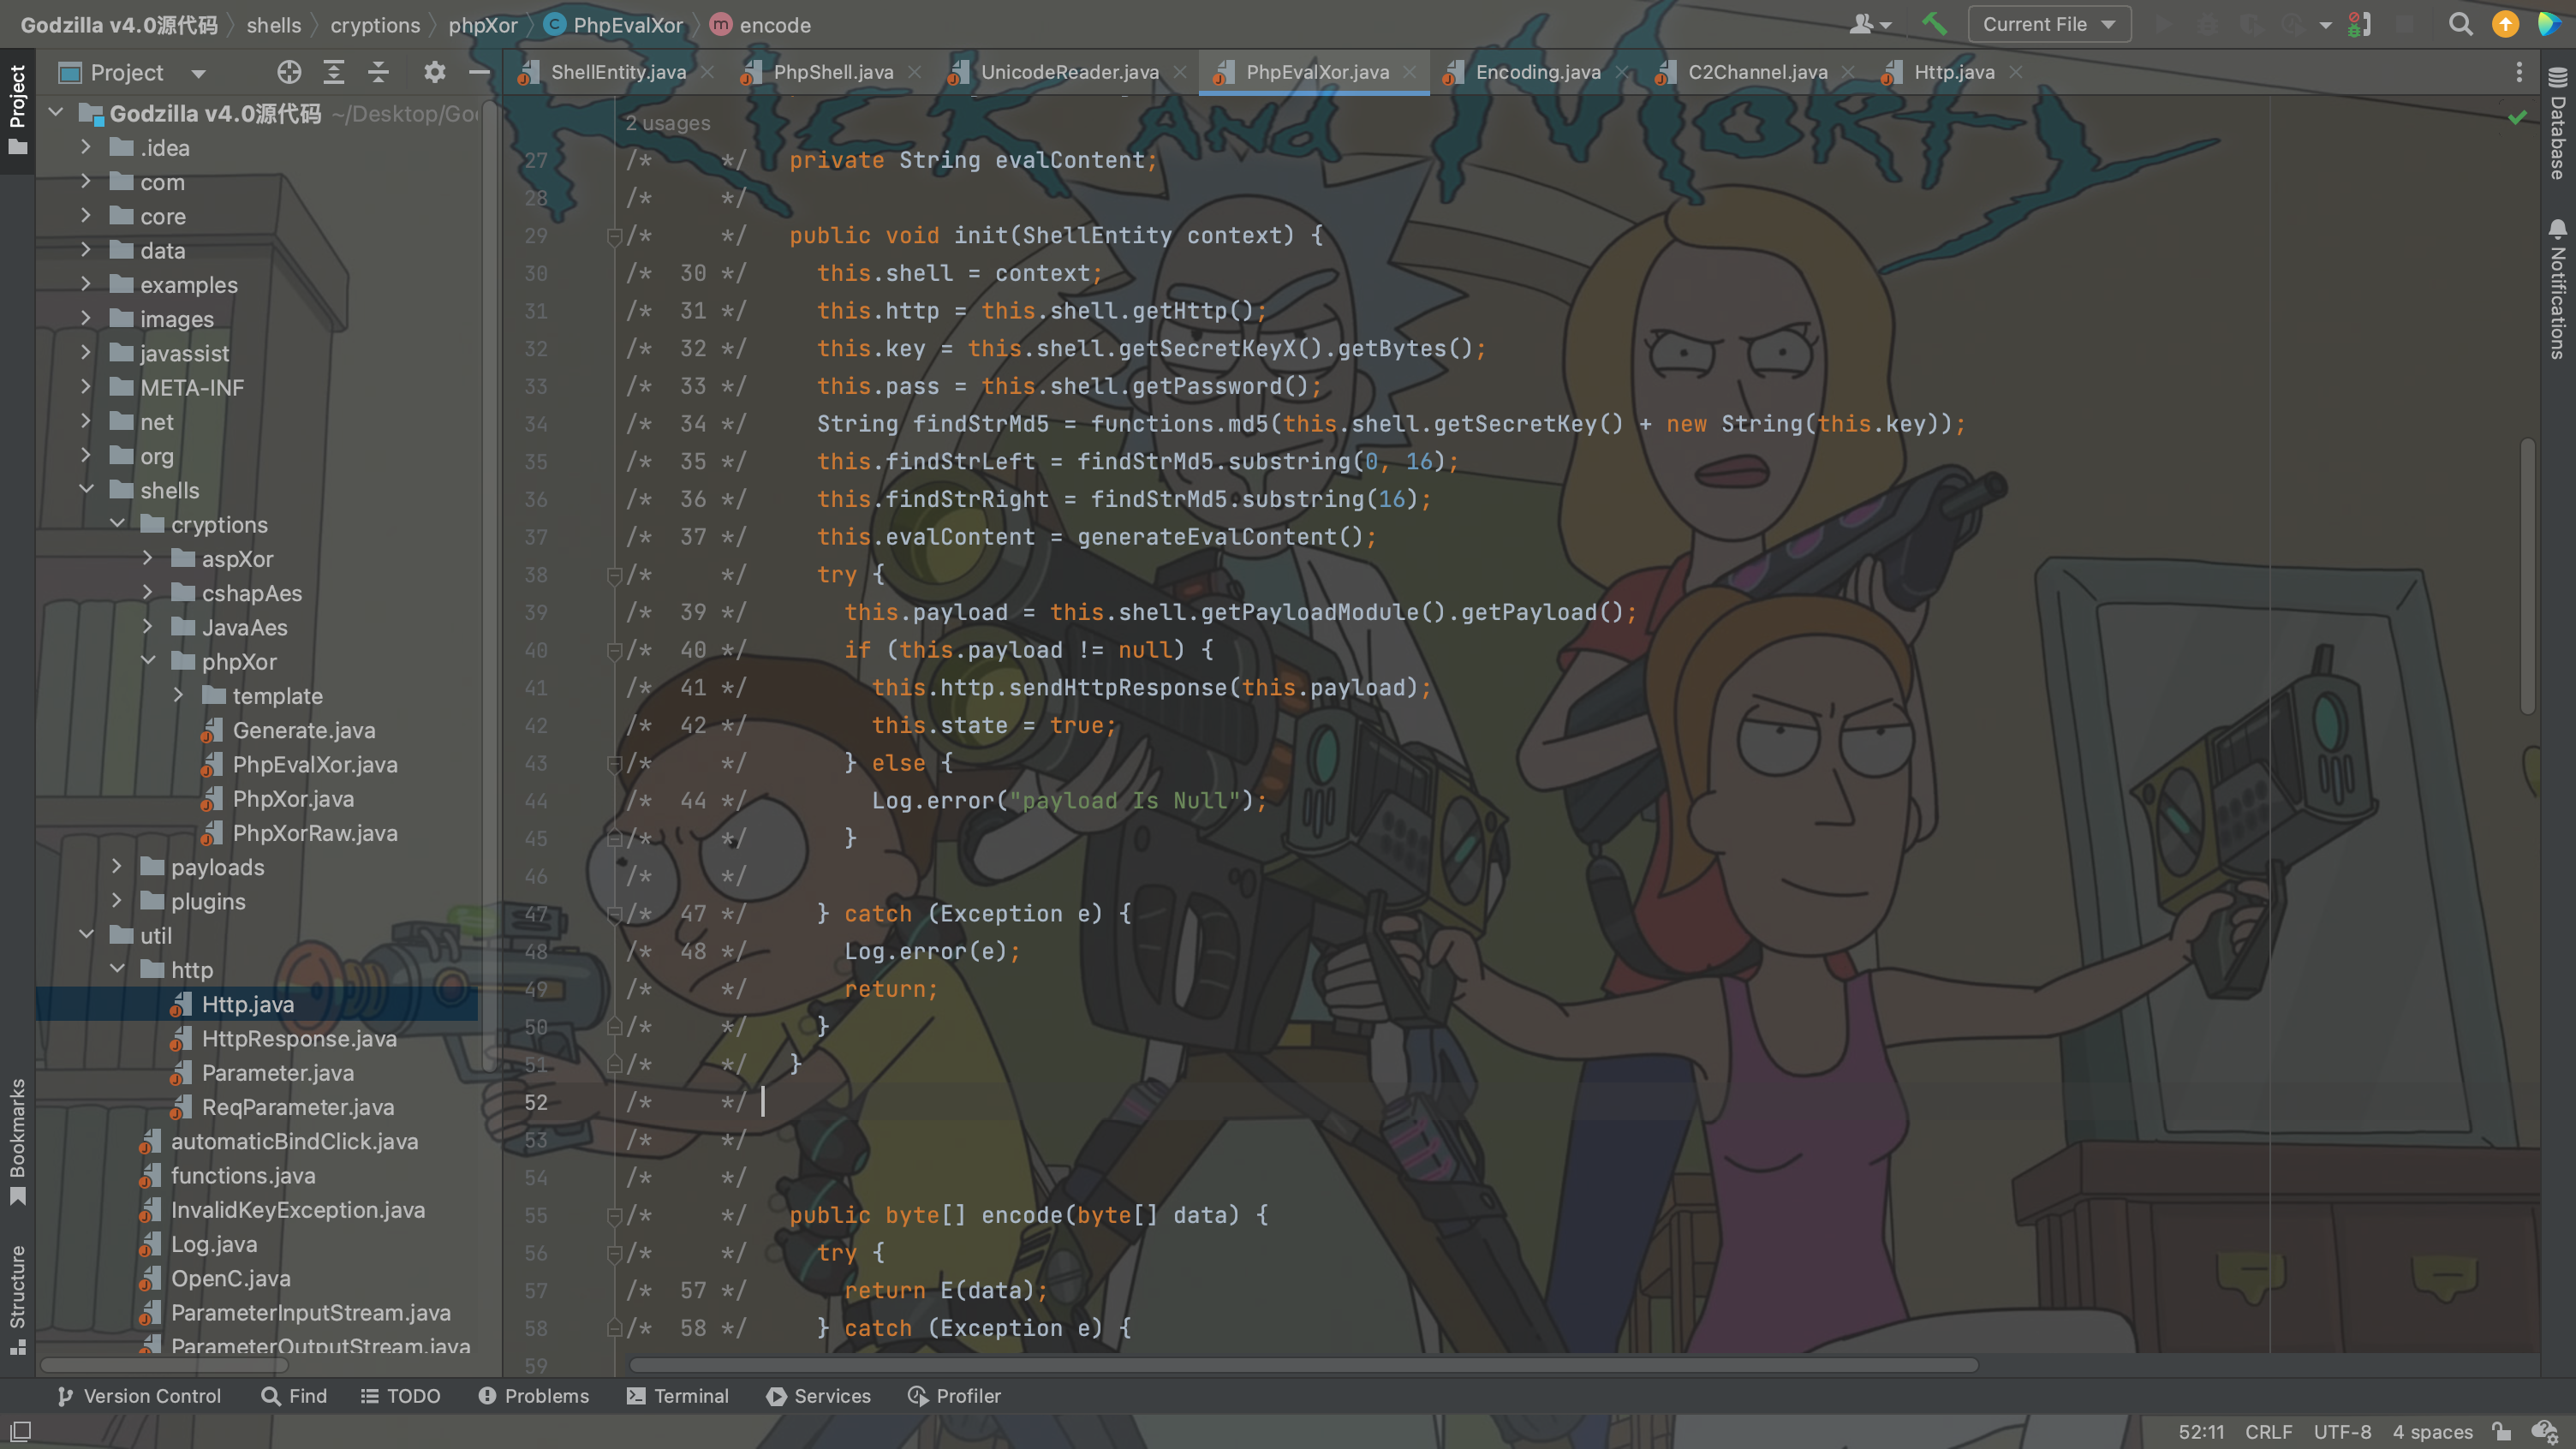
Task: Toggle fold marker at line 38 try block
Action: click(614, 575)
